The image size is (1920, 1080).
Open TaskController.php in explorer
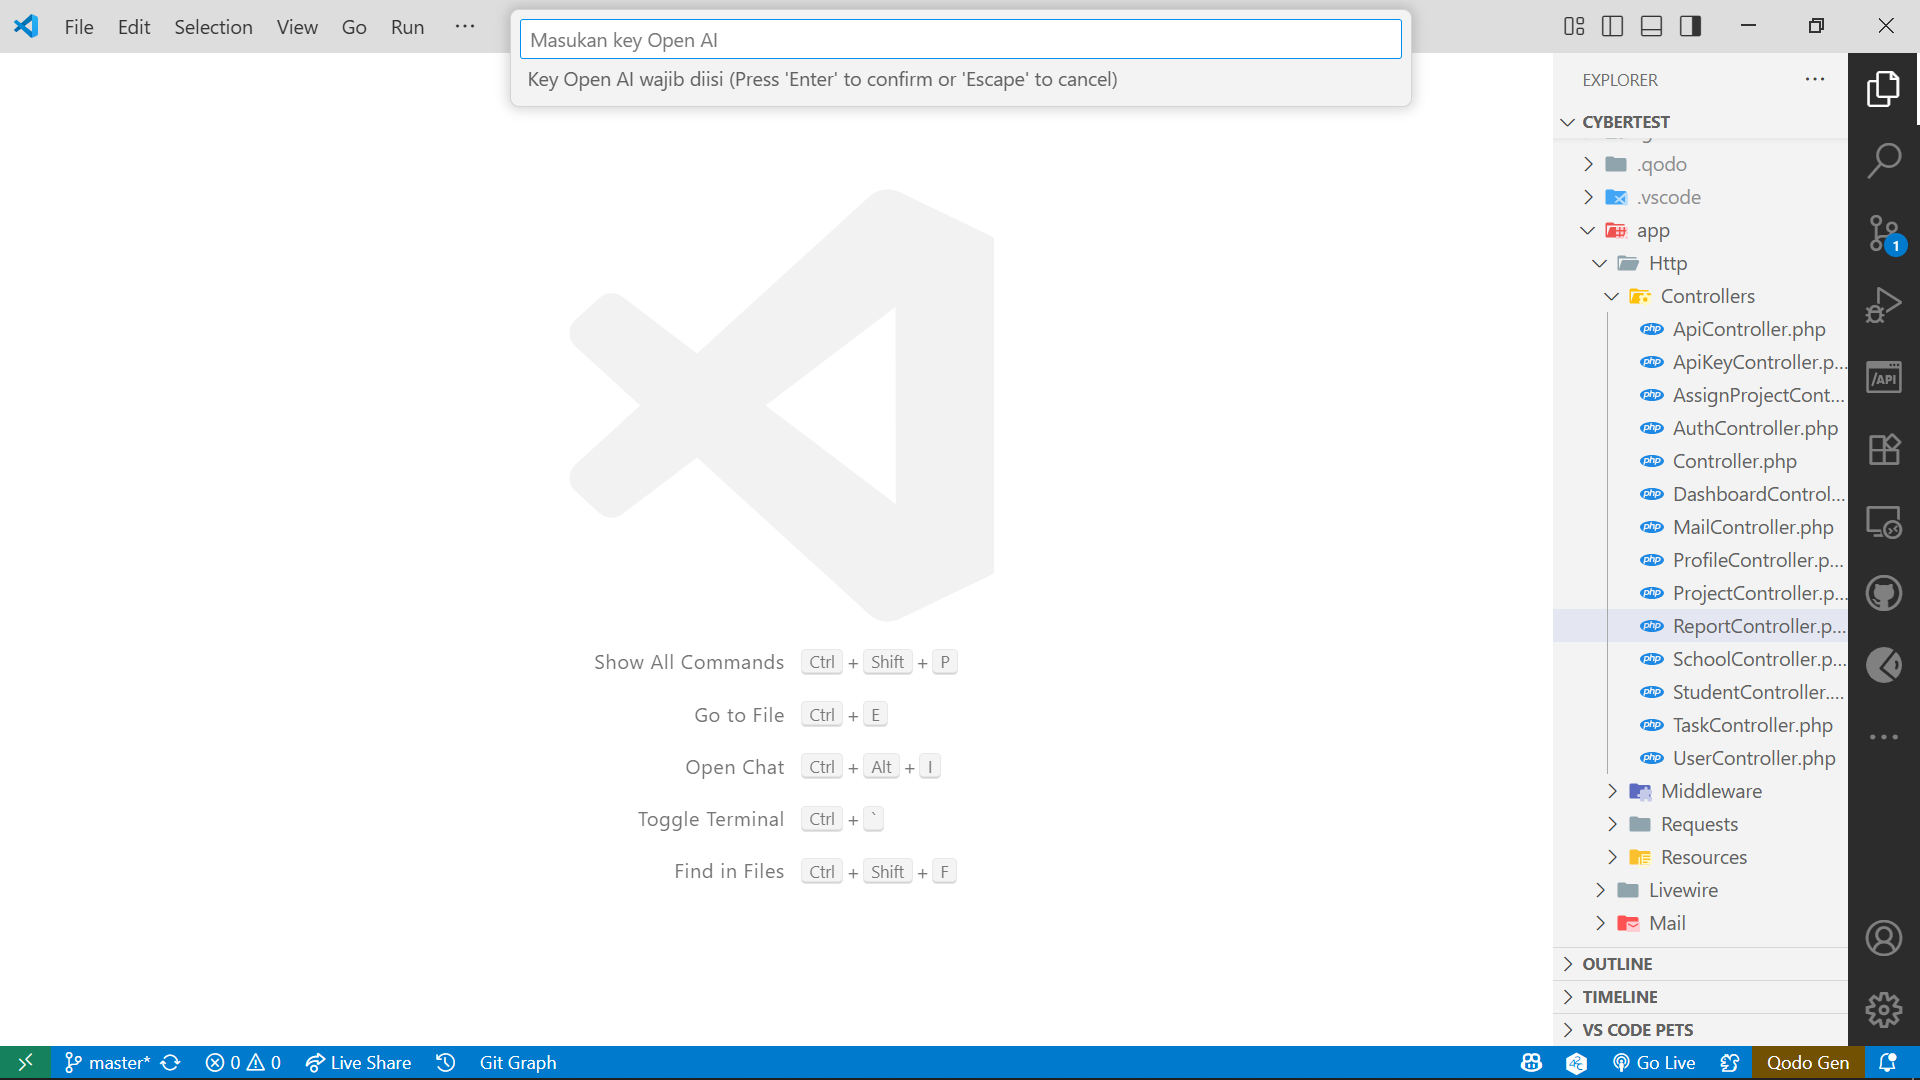(x=1752, y=725)
